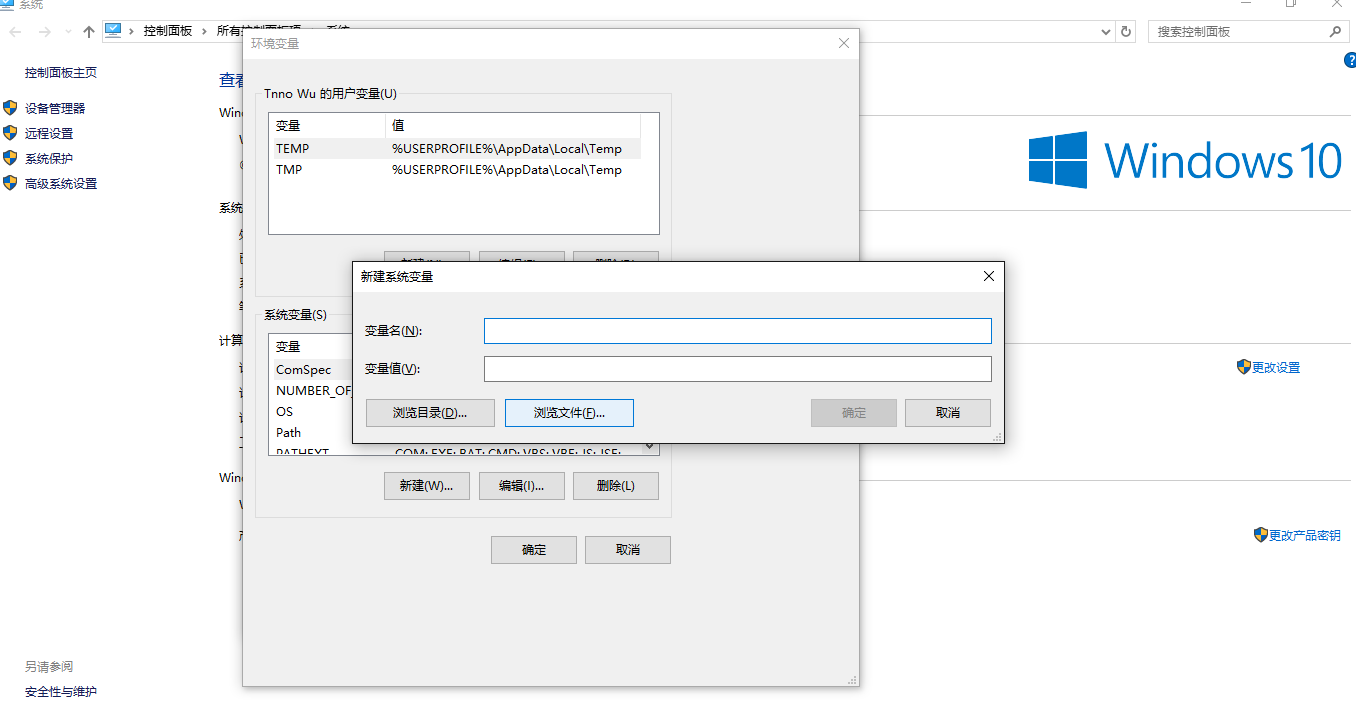Viewport: 1356px width, 715px height.
Task: Expand the address bar history dropdown
Action: [x=1105, y=32]
